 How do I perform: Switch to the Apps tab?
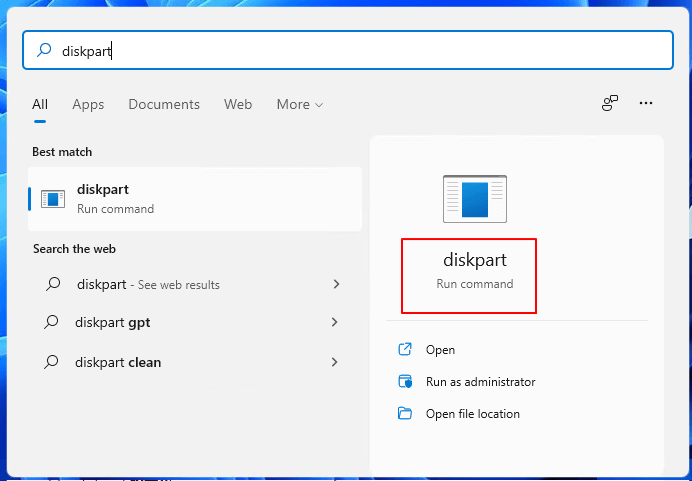[x=88, y=104]
